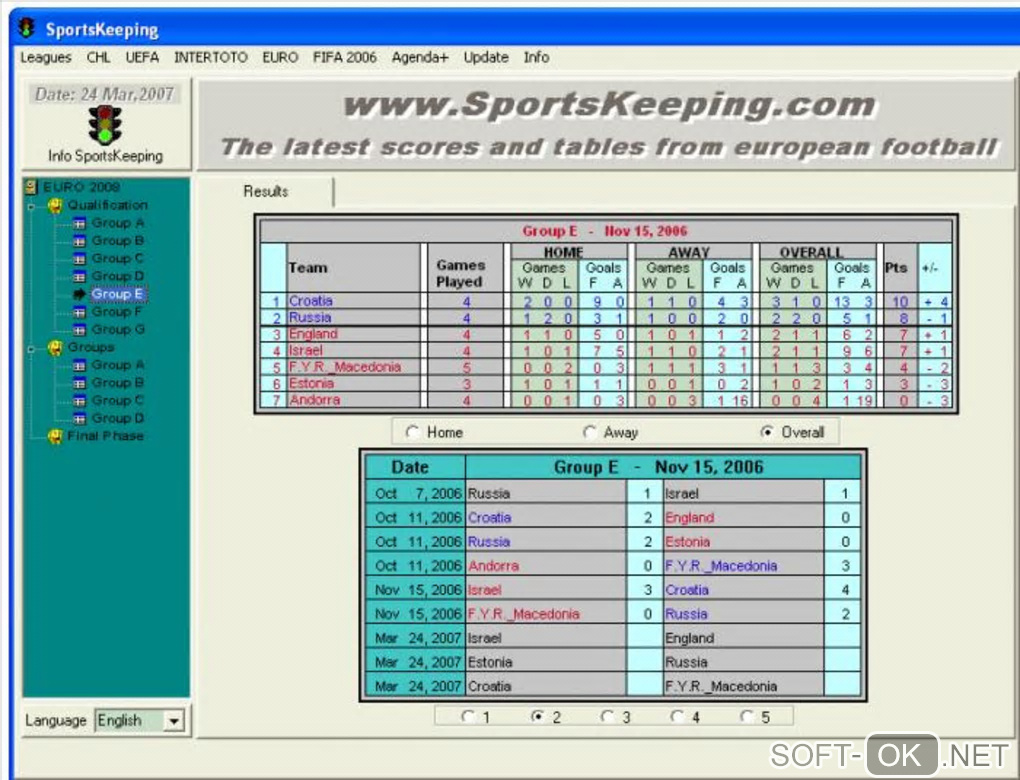The height and width of the screenshot is (780, 1020).
Task: Click Croatia in Mar 24 fixture row
Action: point(489,686)
